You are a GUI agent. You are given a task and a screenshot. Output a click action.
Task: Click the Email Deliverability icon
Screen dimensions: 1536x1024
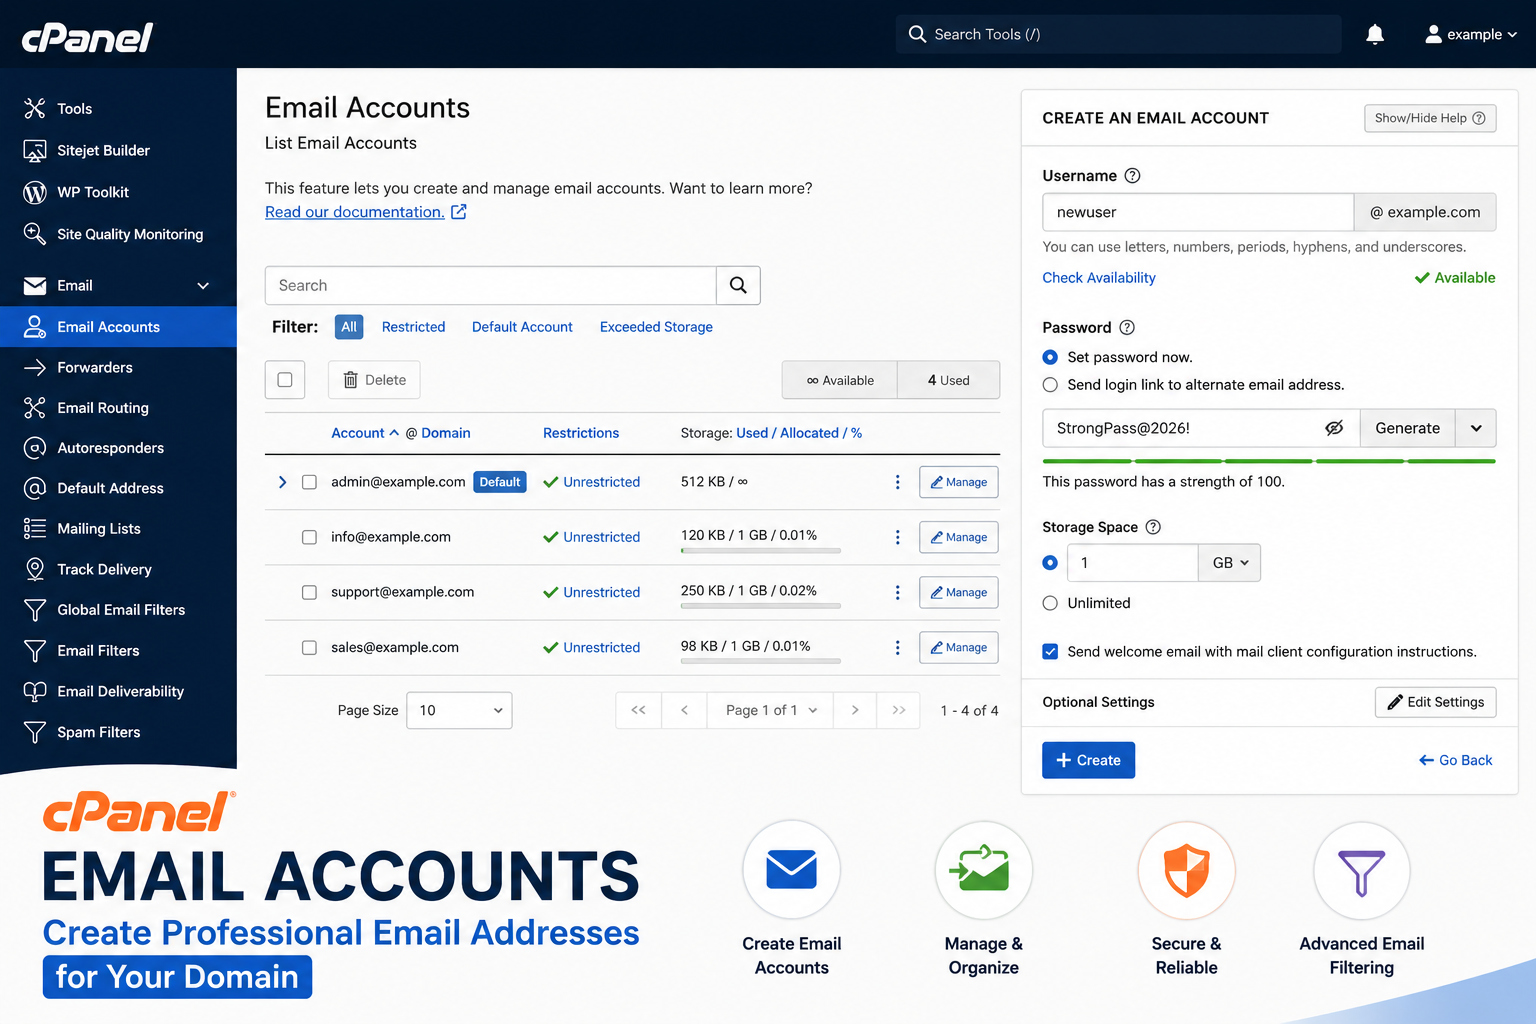point(35,691)
